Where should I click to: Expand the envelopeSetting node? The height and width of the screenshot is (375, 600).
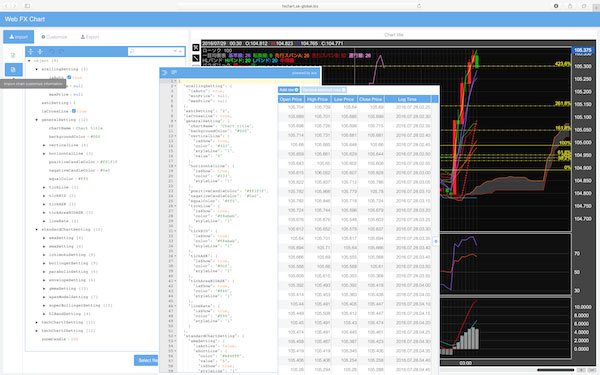click(x=44, y=280)
